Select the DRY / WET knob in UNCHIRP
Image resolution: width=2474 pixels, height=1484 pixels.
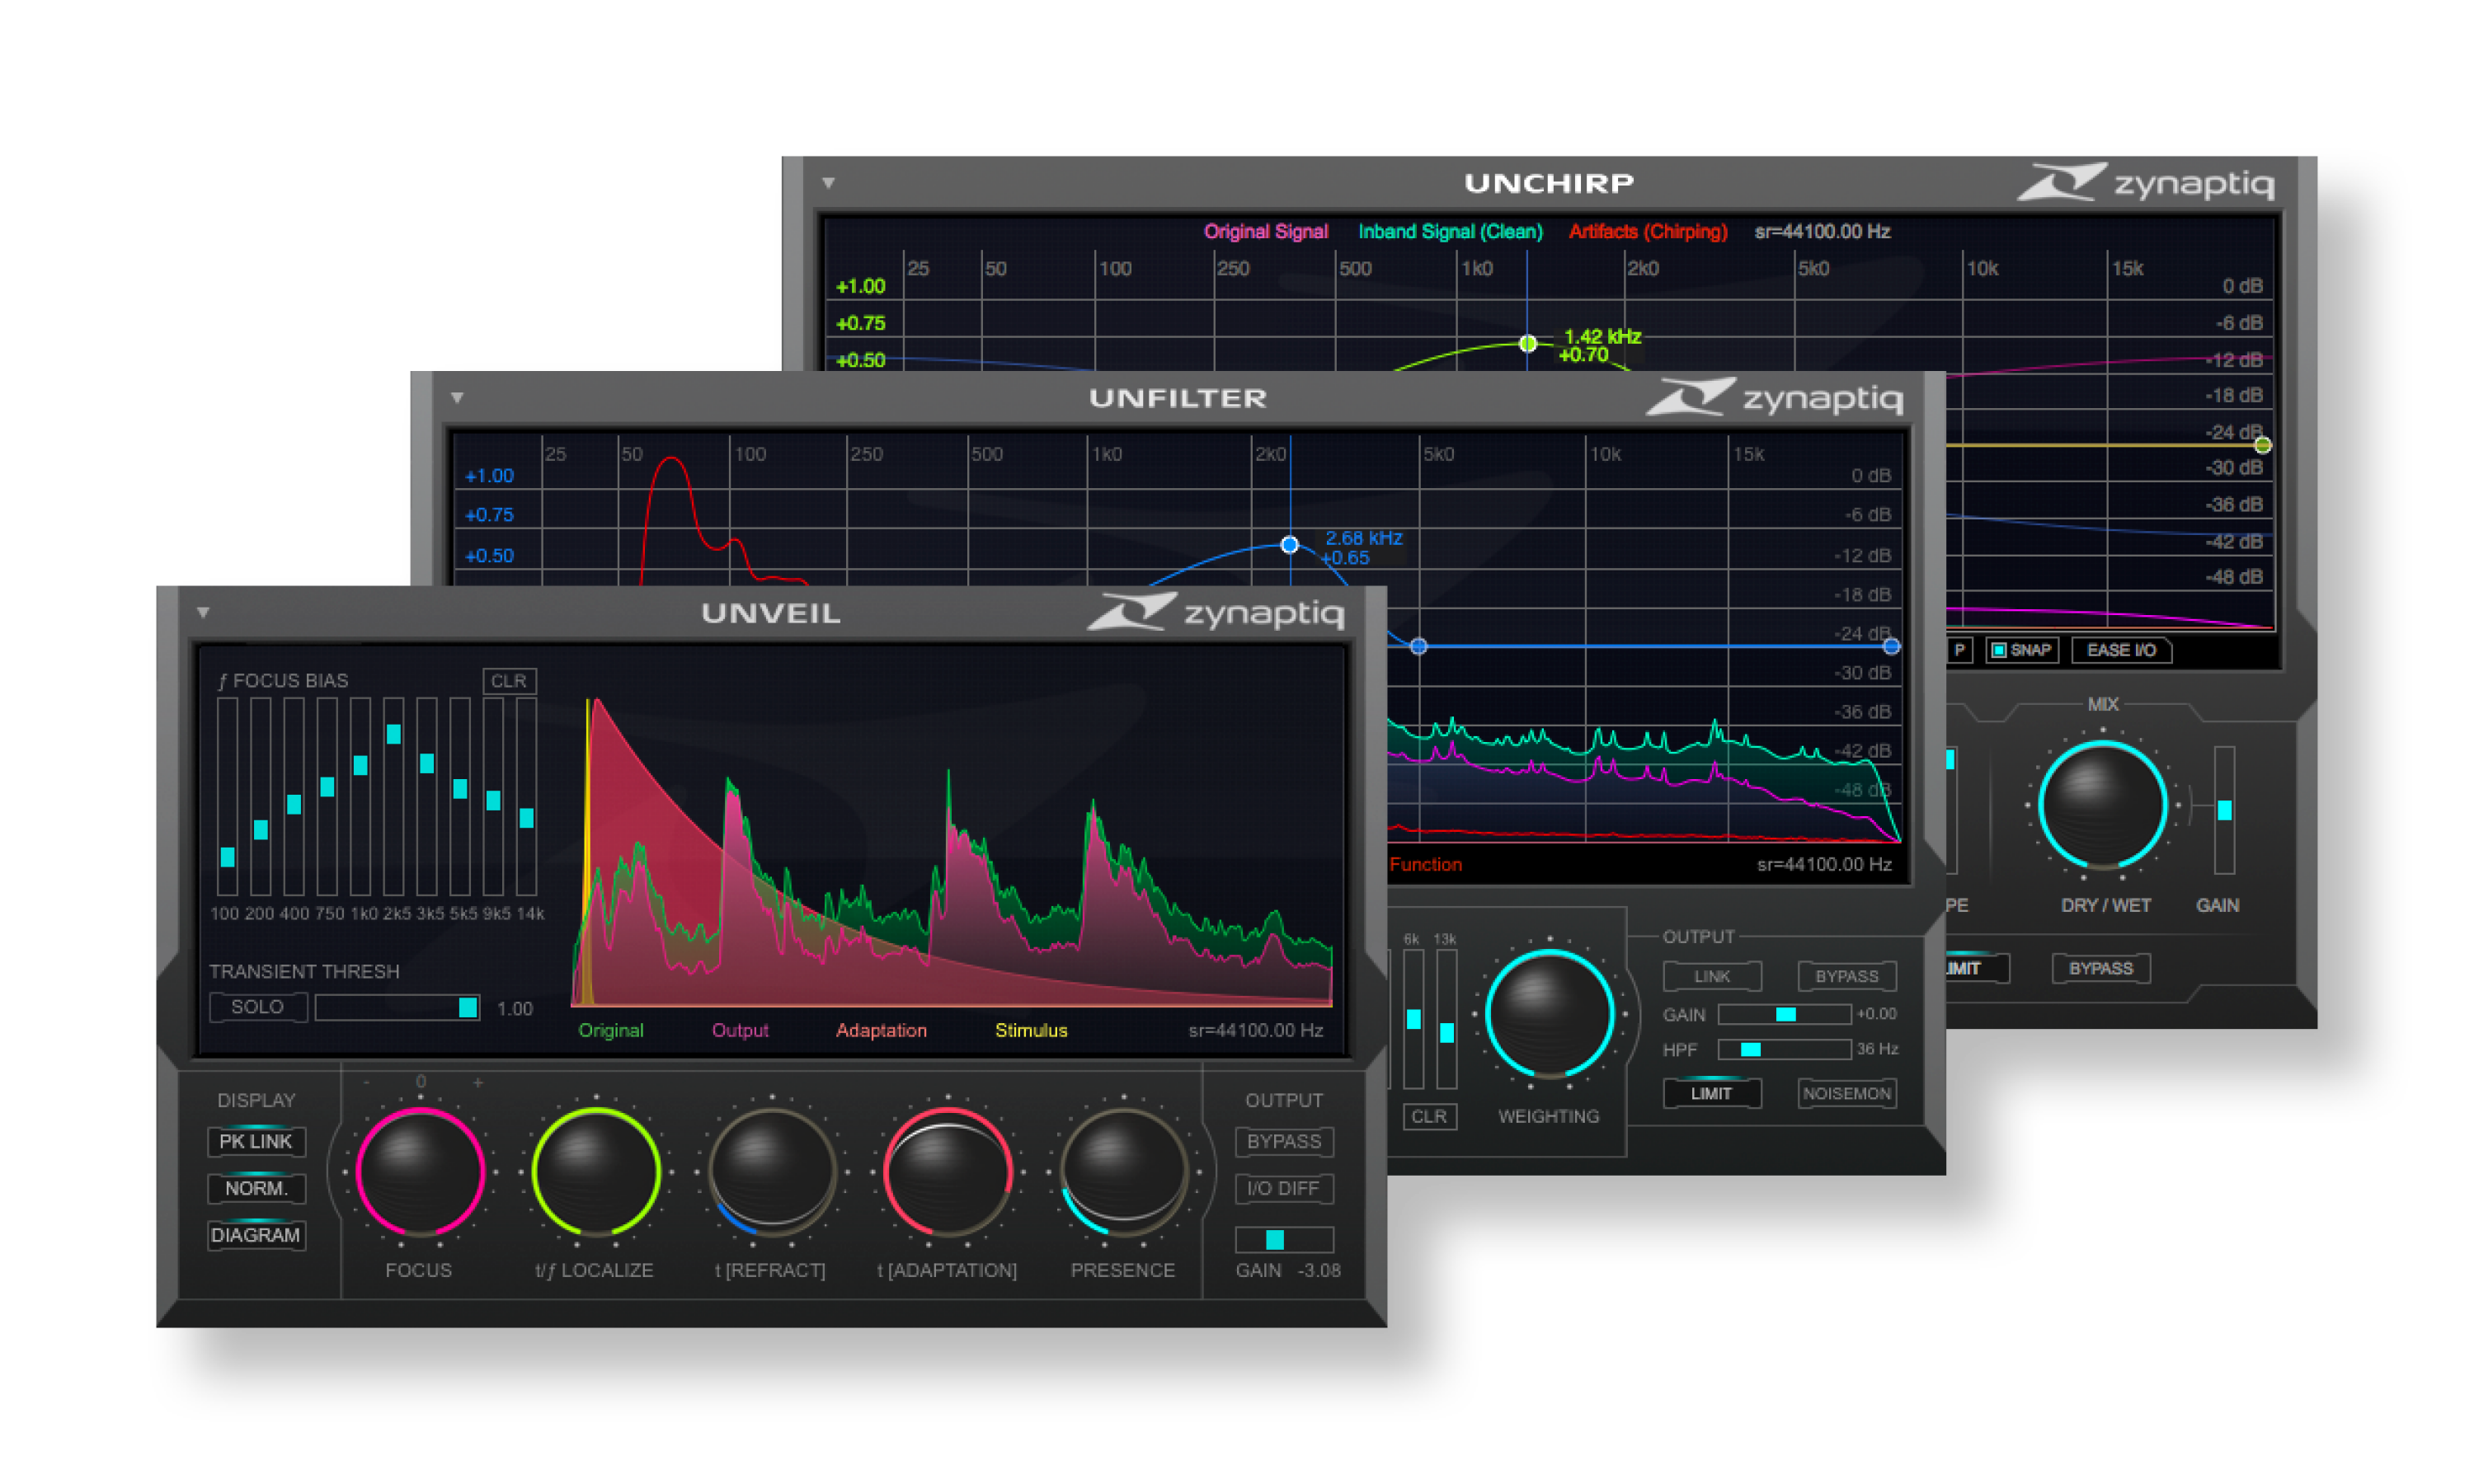pyautogui.click(x=2104, y=806)
